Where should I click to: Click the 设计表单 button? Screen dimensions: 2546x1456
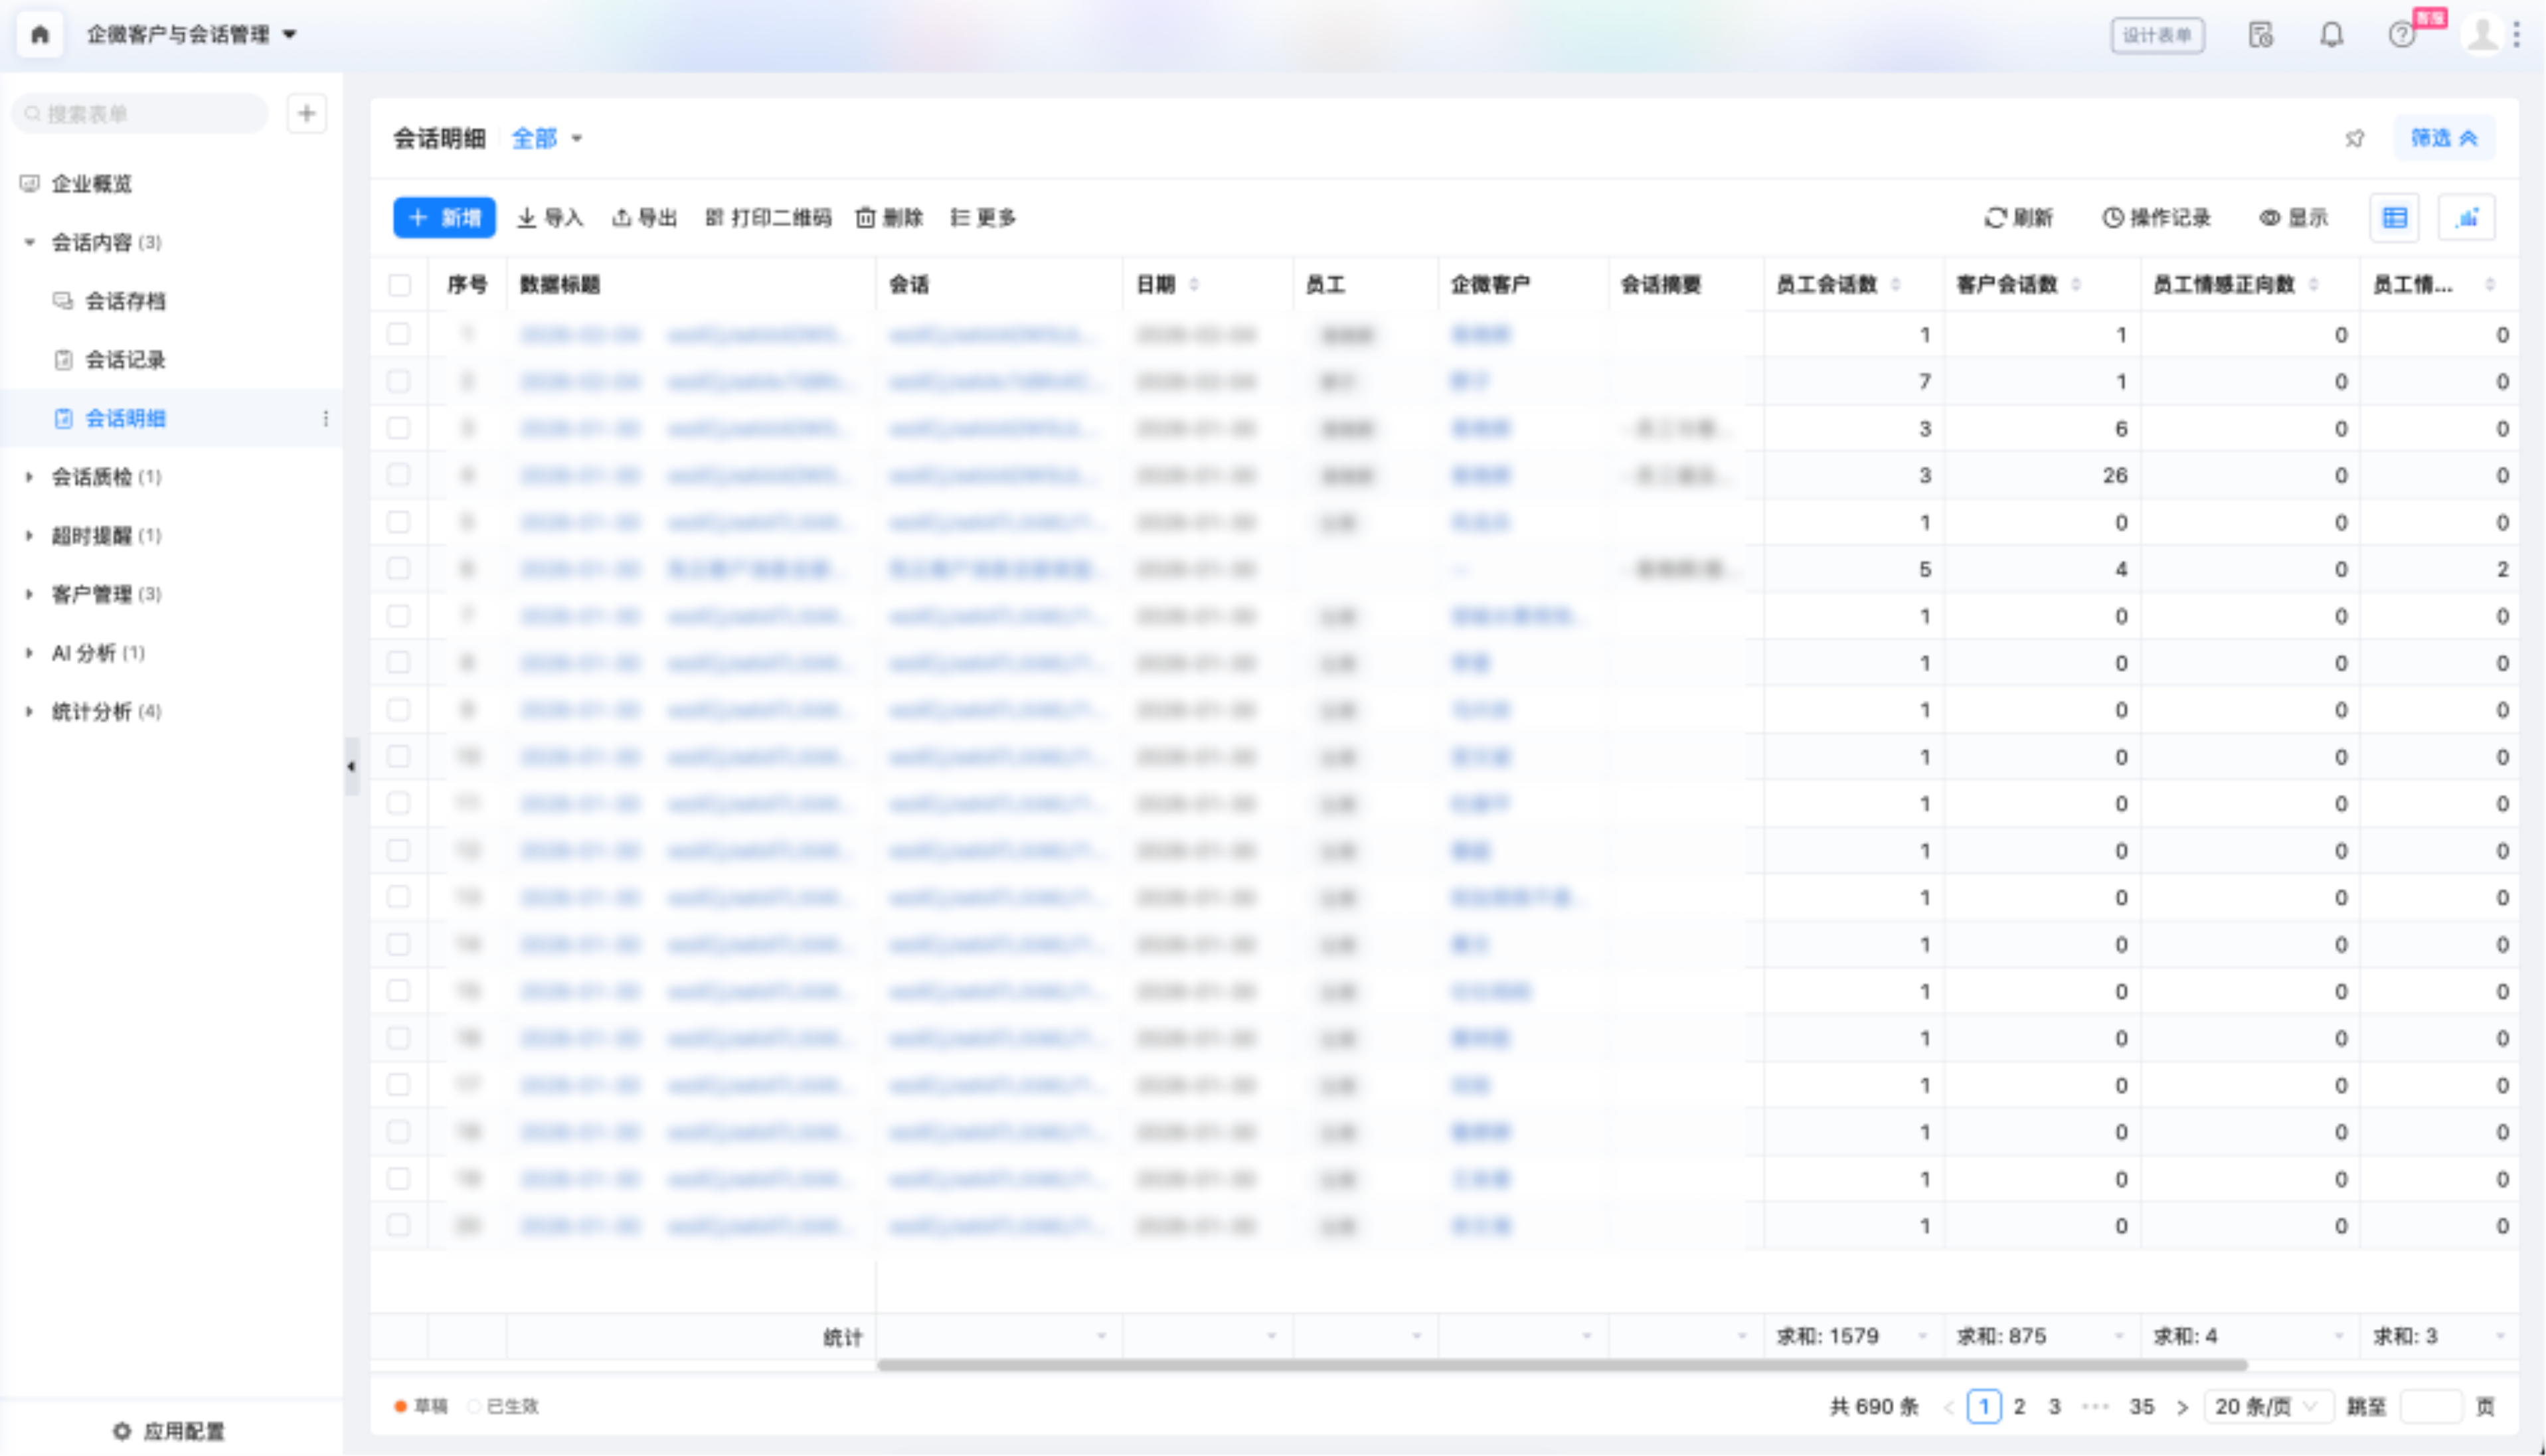(2157, 36)
